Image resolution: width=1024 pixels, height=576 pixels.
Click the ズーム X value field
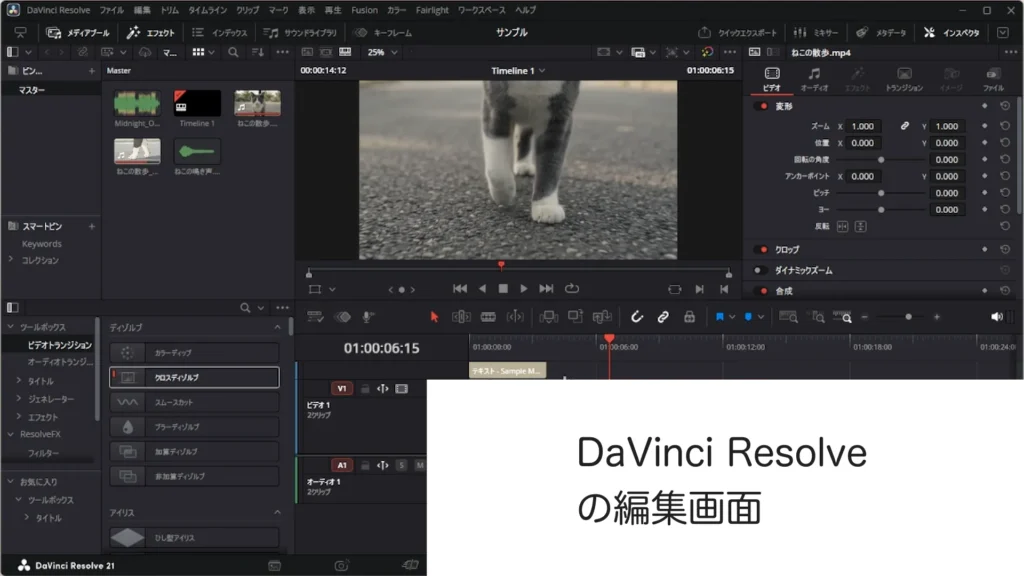tap(863, 126)
